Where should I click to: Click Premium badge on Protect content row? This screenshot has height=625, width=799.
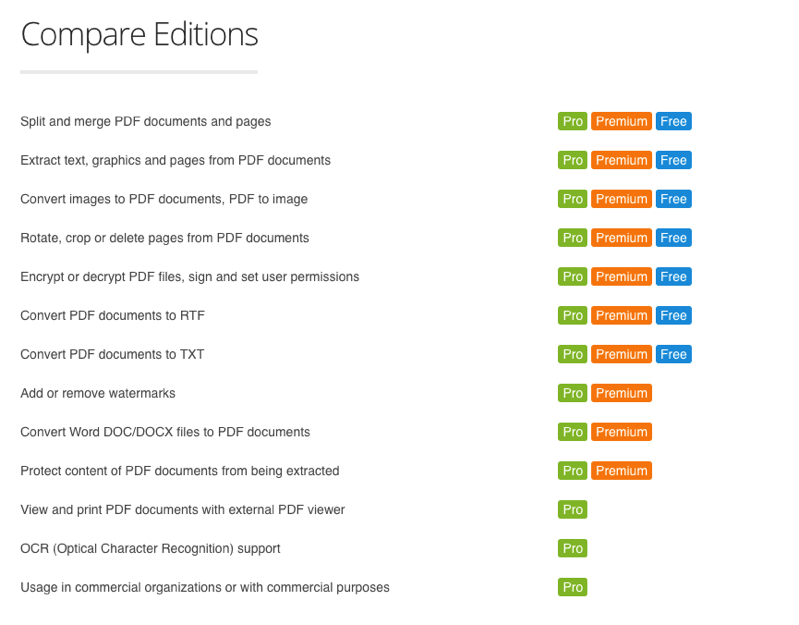tap(621, 471)
